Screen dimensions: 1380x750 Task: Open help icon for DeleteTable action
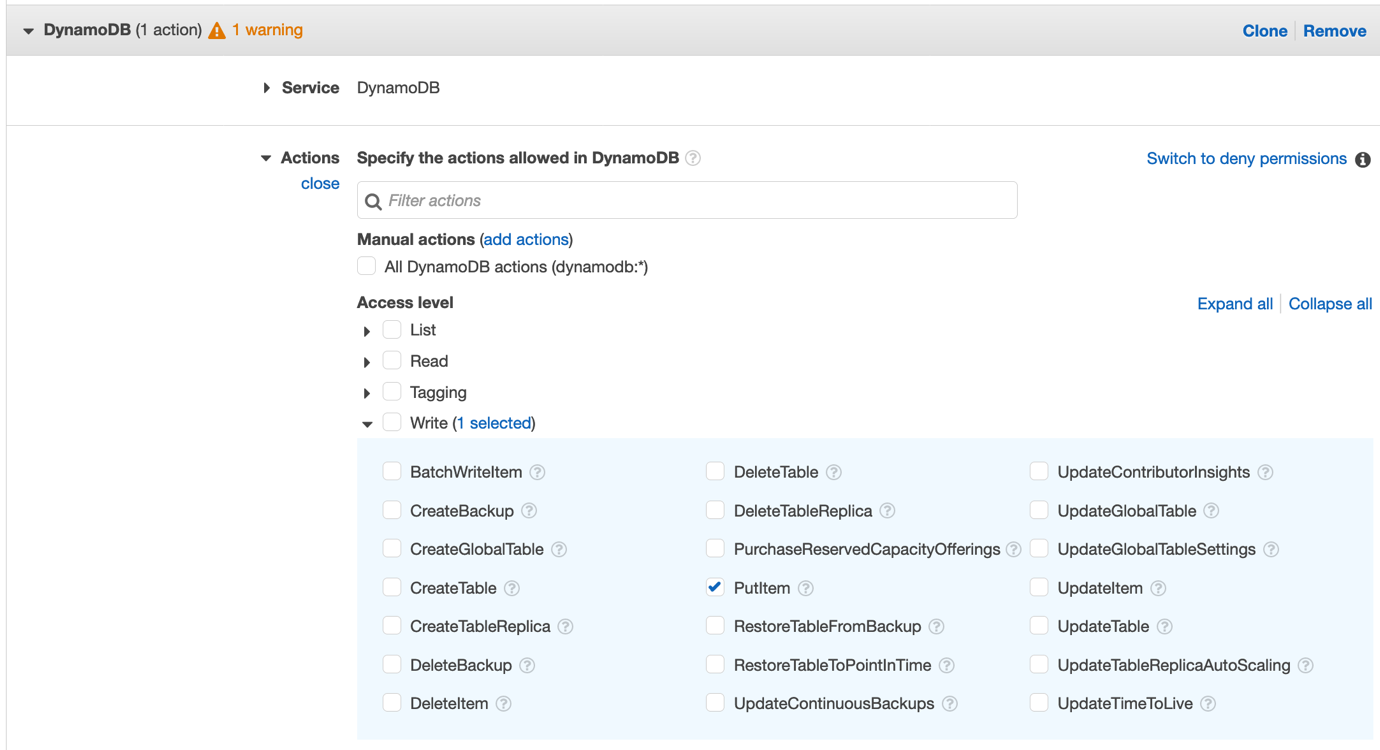pos(834,472)
